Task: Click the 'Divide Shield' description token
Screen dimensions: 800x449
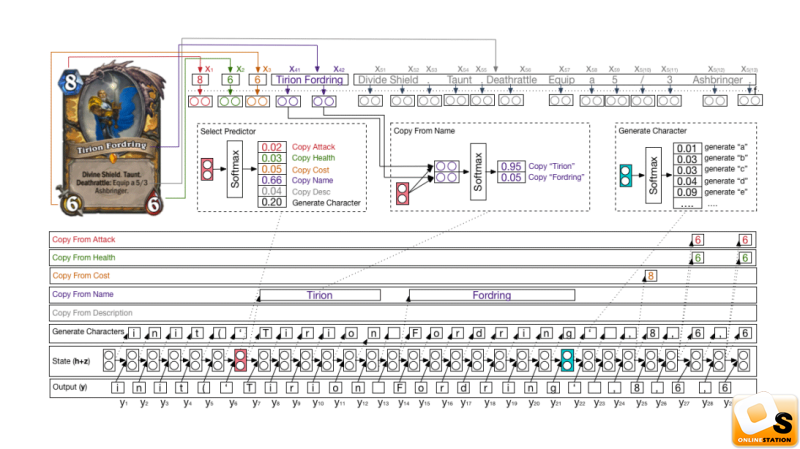Action: click(x=388, y=80)
